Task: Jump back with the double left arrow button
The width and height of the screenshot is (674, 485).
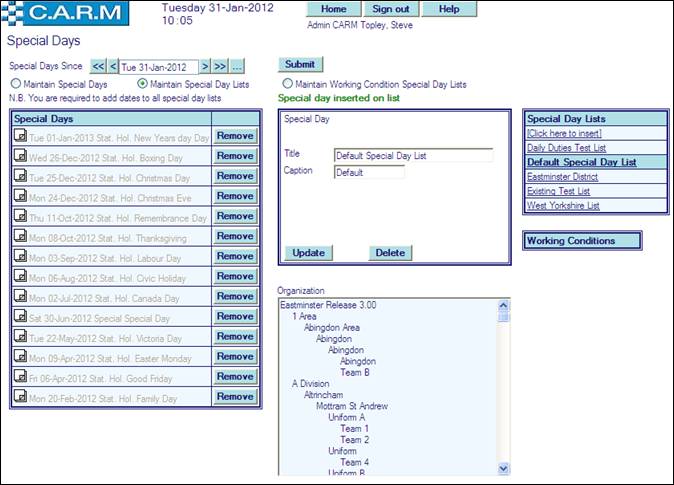Action: click(98, 66)
